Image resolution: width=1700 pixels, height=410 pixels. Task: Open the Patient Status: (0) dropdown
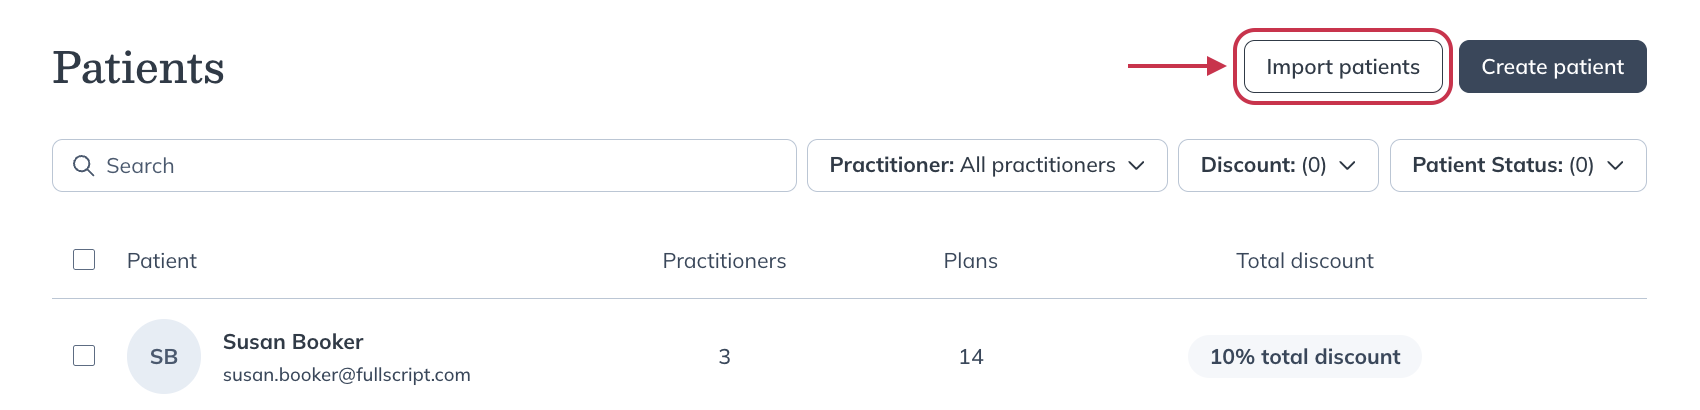click(1518, 166)
